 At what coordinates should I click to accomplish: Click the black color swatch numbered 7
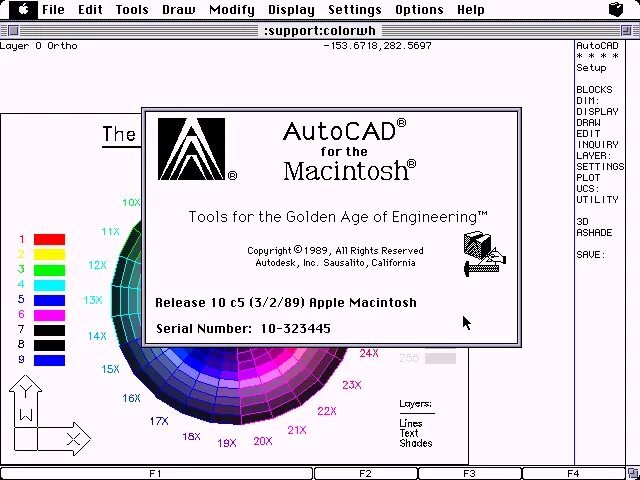click(49, 330)
